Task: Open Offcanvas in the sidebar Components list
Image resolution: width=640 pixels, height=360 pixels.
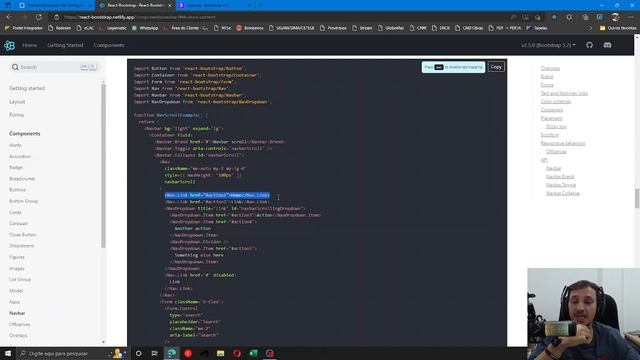Action: (20, 324)
